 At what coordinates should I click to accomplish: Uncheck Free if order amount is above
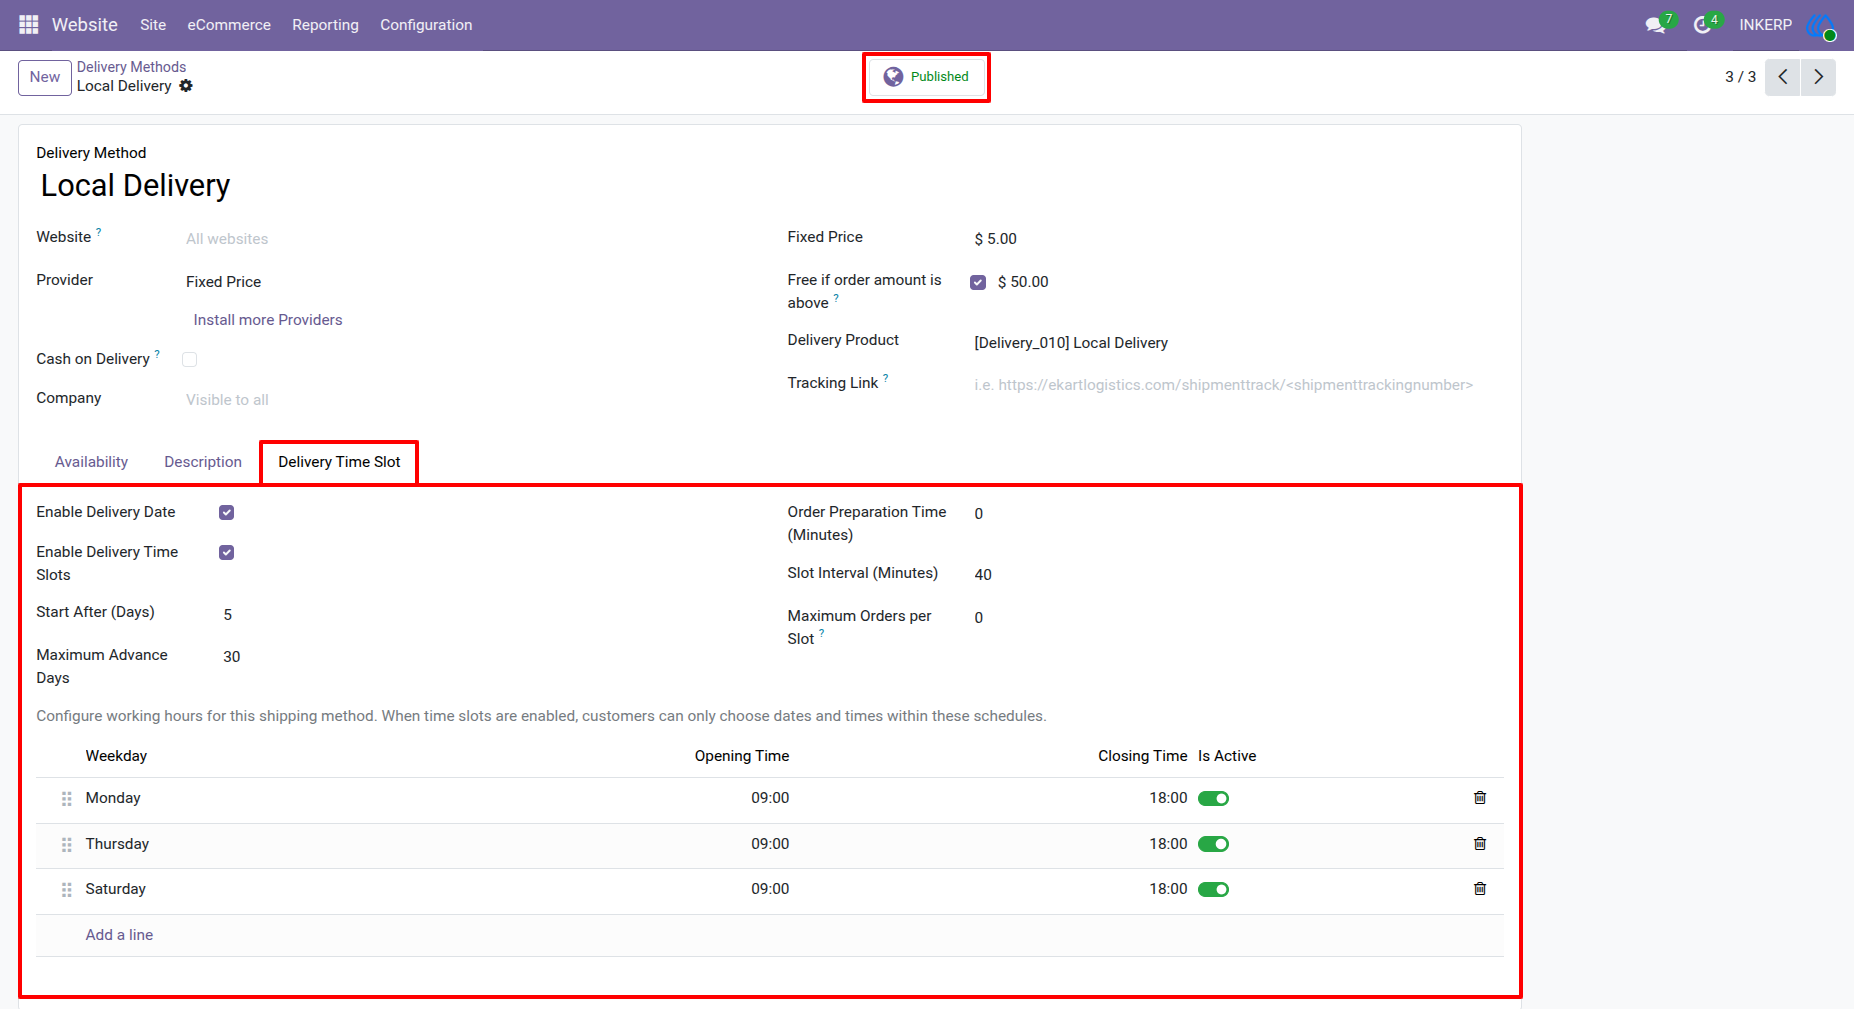point(978,283)
